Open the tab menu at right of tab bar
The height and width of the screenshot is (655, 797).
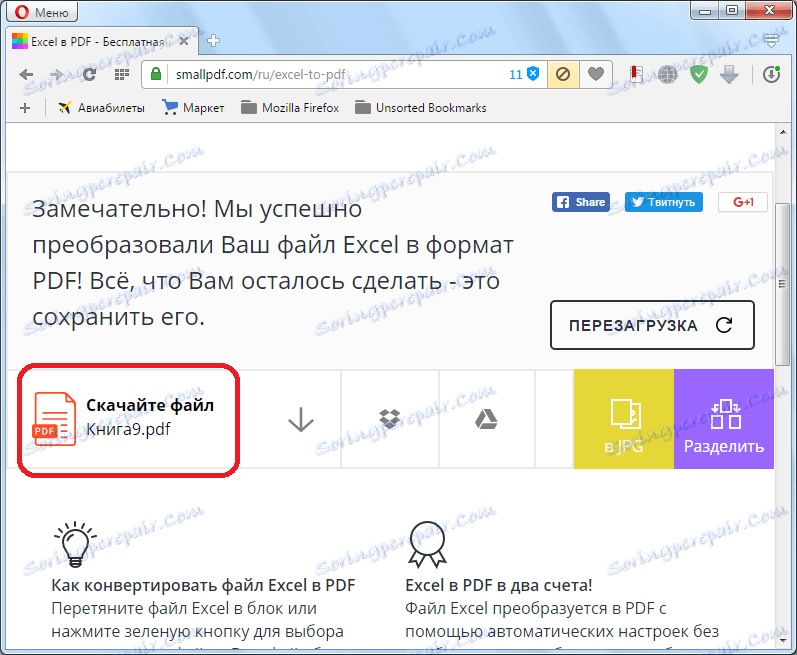771,41
